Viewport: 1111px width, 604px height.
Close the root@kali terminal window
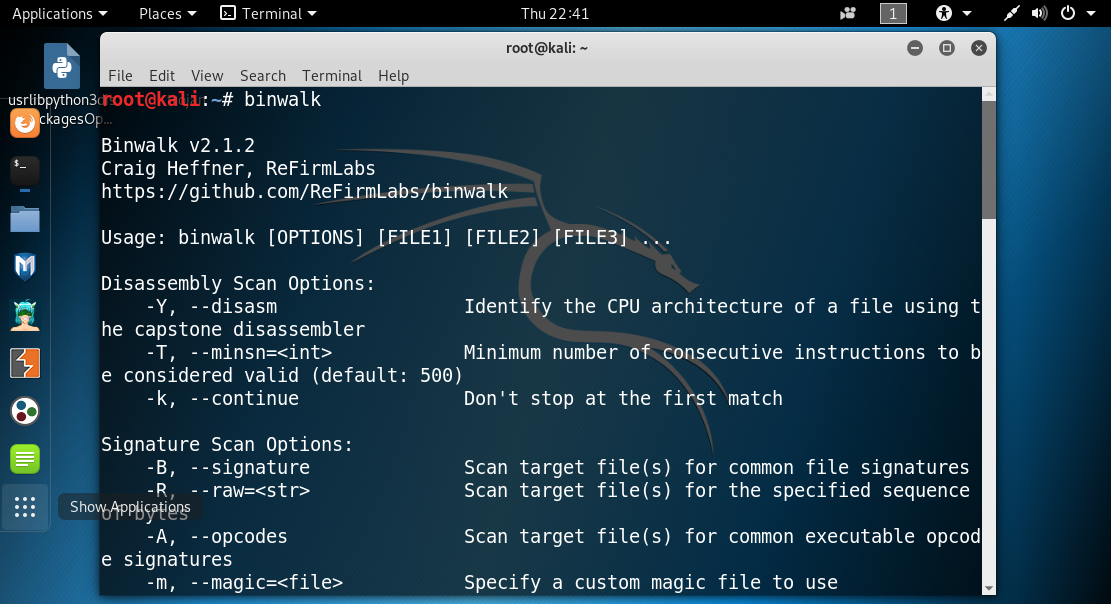979,48
